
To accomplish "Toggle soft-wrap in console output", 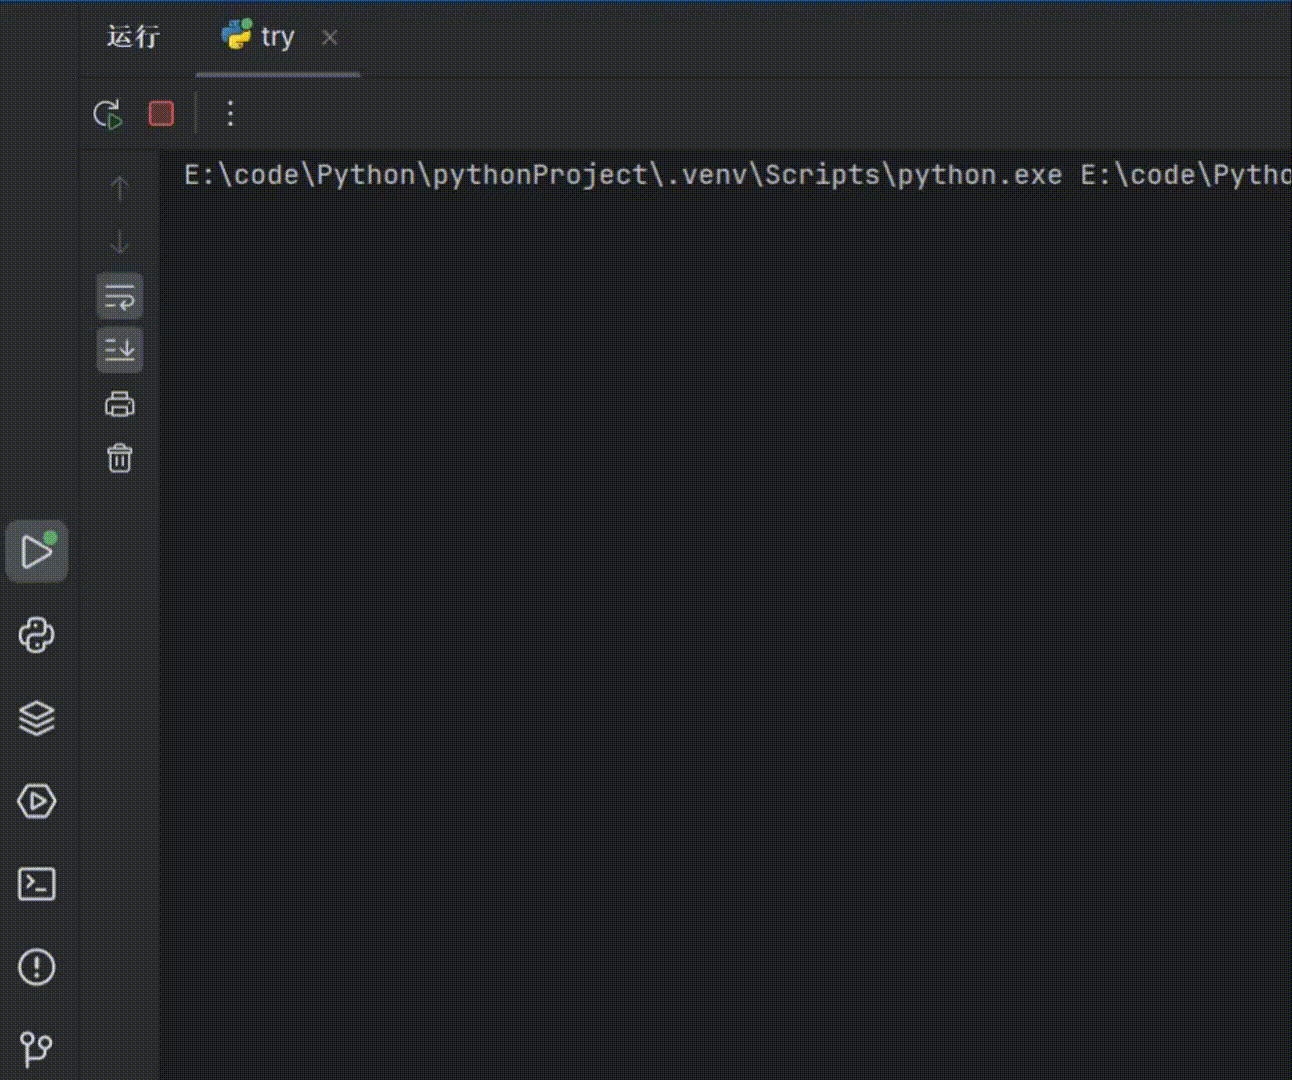I will [120, 297].
